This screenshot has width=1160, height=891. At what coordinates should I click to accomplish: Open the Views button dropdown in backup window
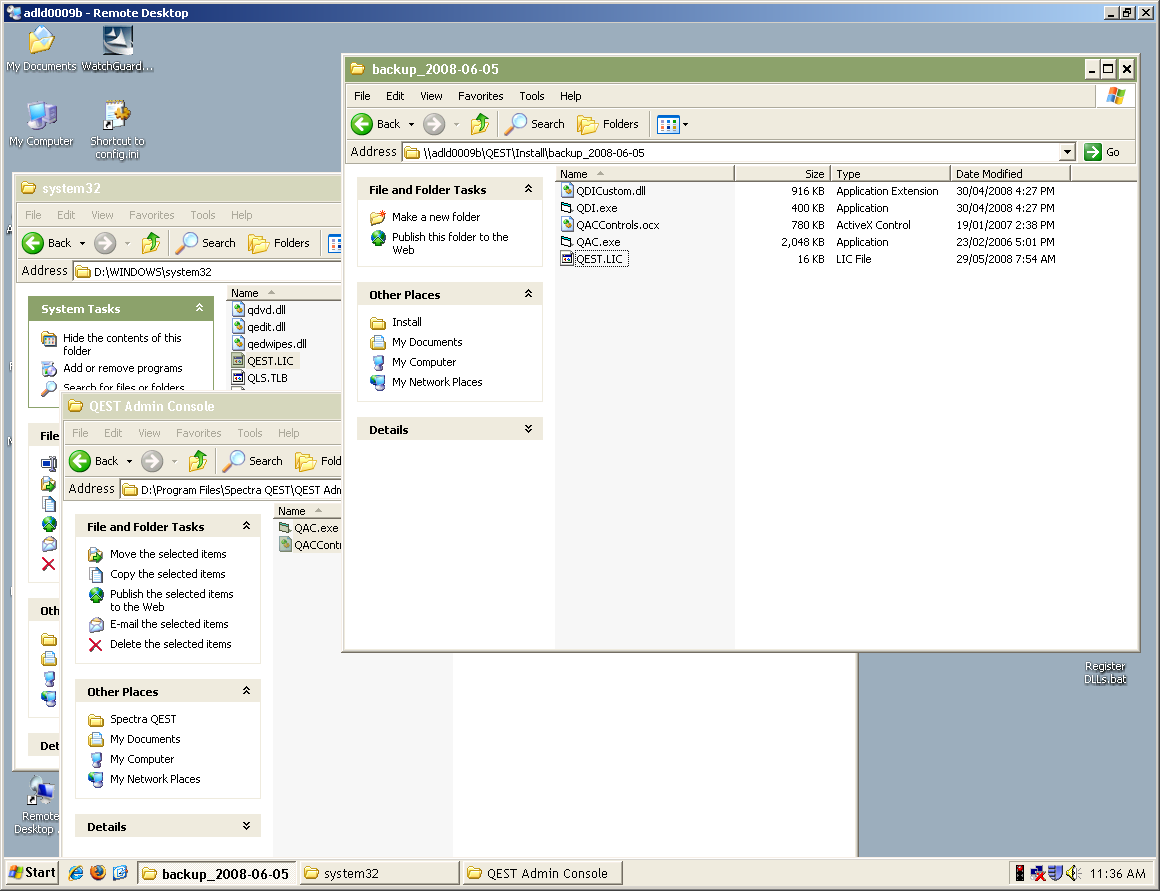685,125
